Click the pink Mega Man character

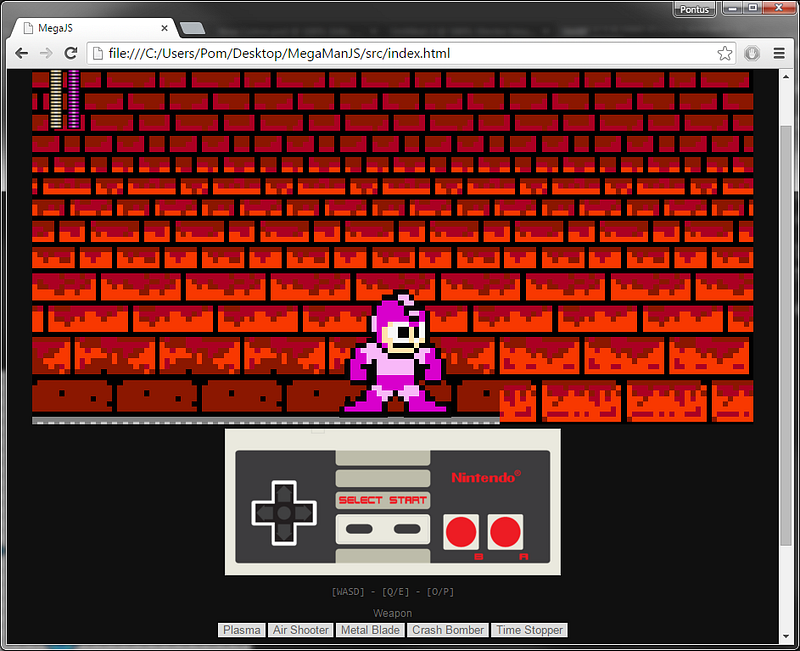[x=395, y=352]
